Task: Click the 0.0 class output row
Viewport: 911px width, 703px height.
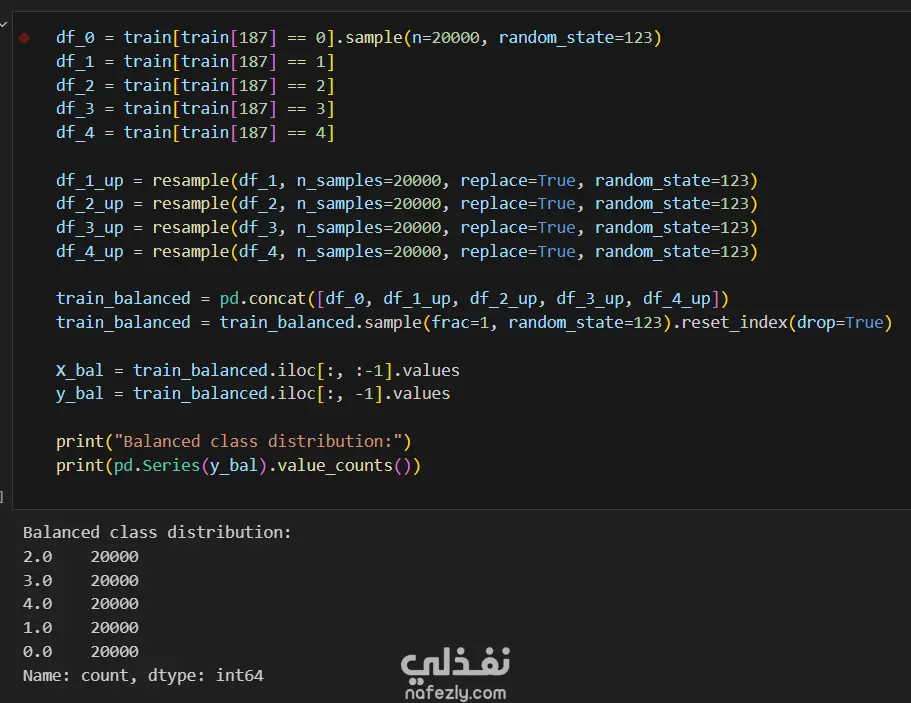Action: click(80, 652)
